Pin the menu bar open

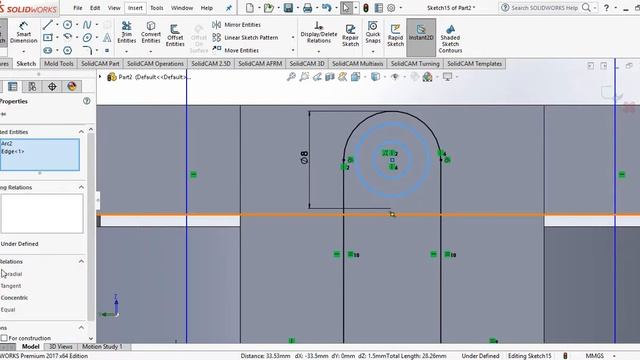point(229,8)
